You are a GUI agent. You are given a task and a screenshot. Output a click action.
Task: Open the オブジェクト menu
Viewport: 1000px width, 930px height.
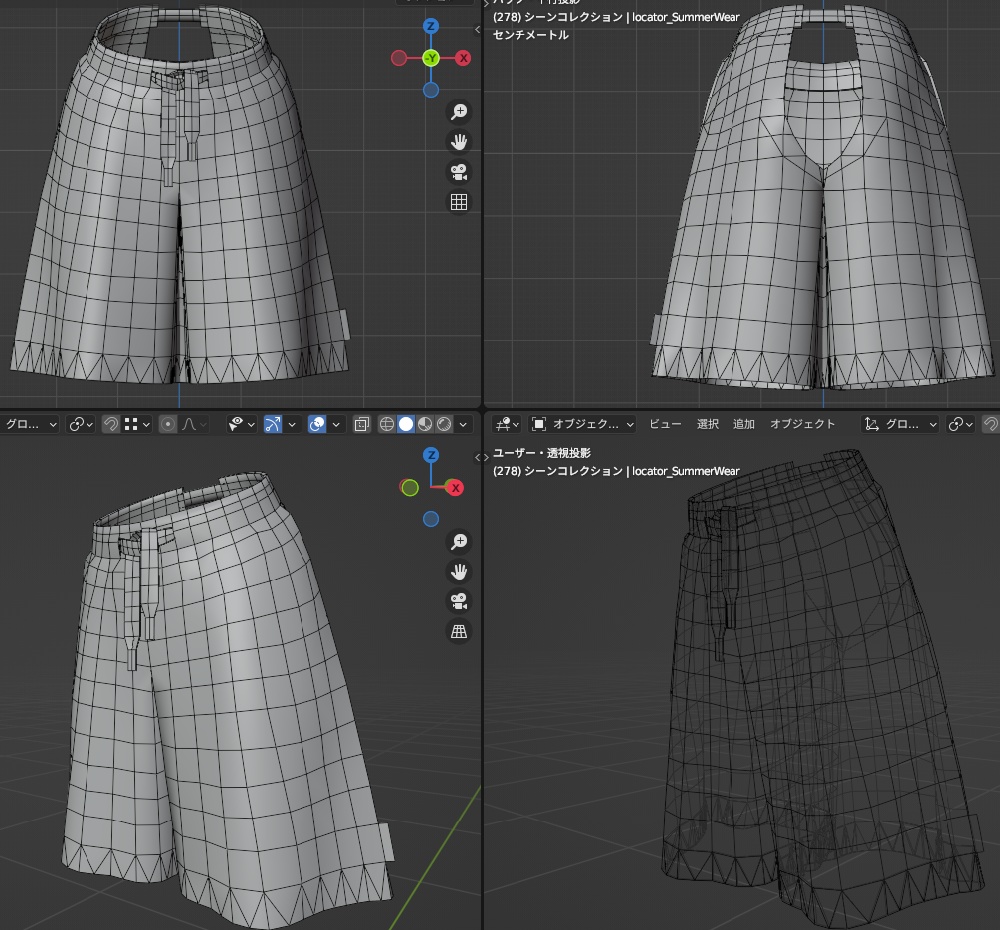point(802,424)
